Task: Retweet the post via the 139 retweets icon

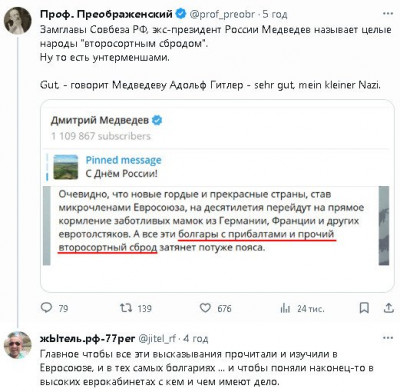Action: (126, 307)
